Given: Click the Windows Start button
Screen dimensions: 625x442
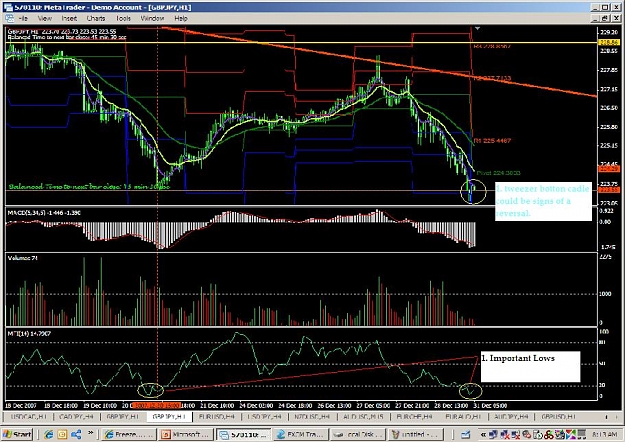Looking at the screenshot, I should 17,434.
